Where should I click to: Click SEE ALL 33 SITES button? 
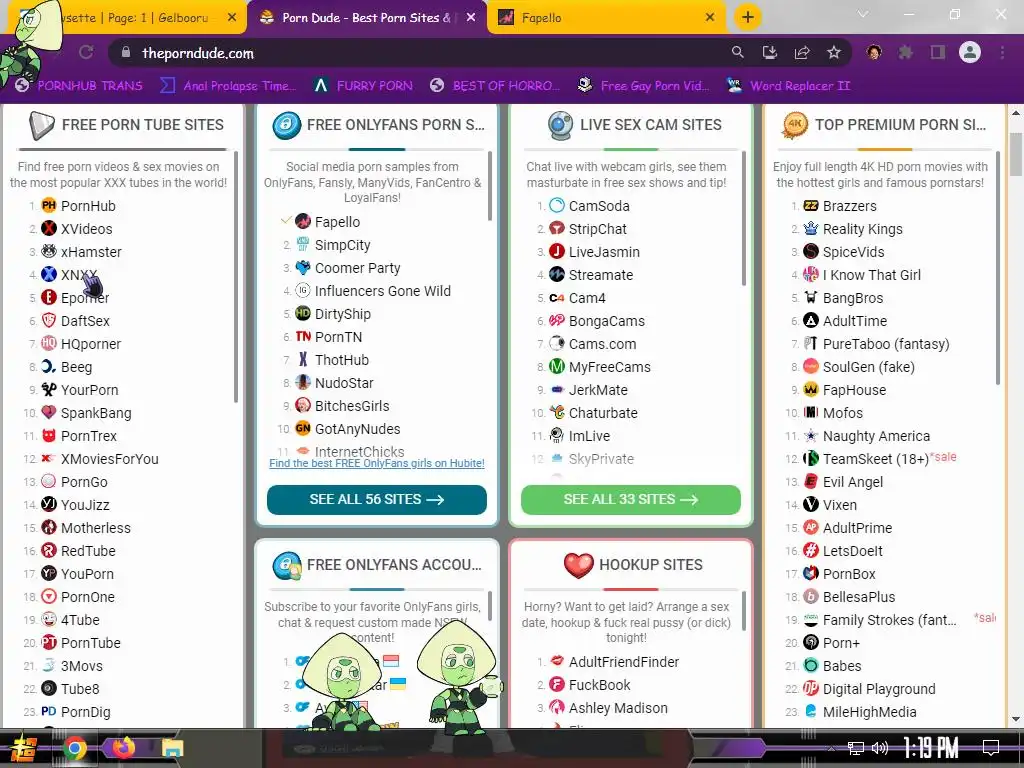(x=631, y=500)
